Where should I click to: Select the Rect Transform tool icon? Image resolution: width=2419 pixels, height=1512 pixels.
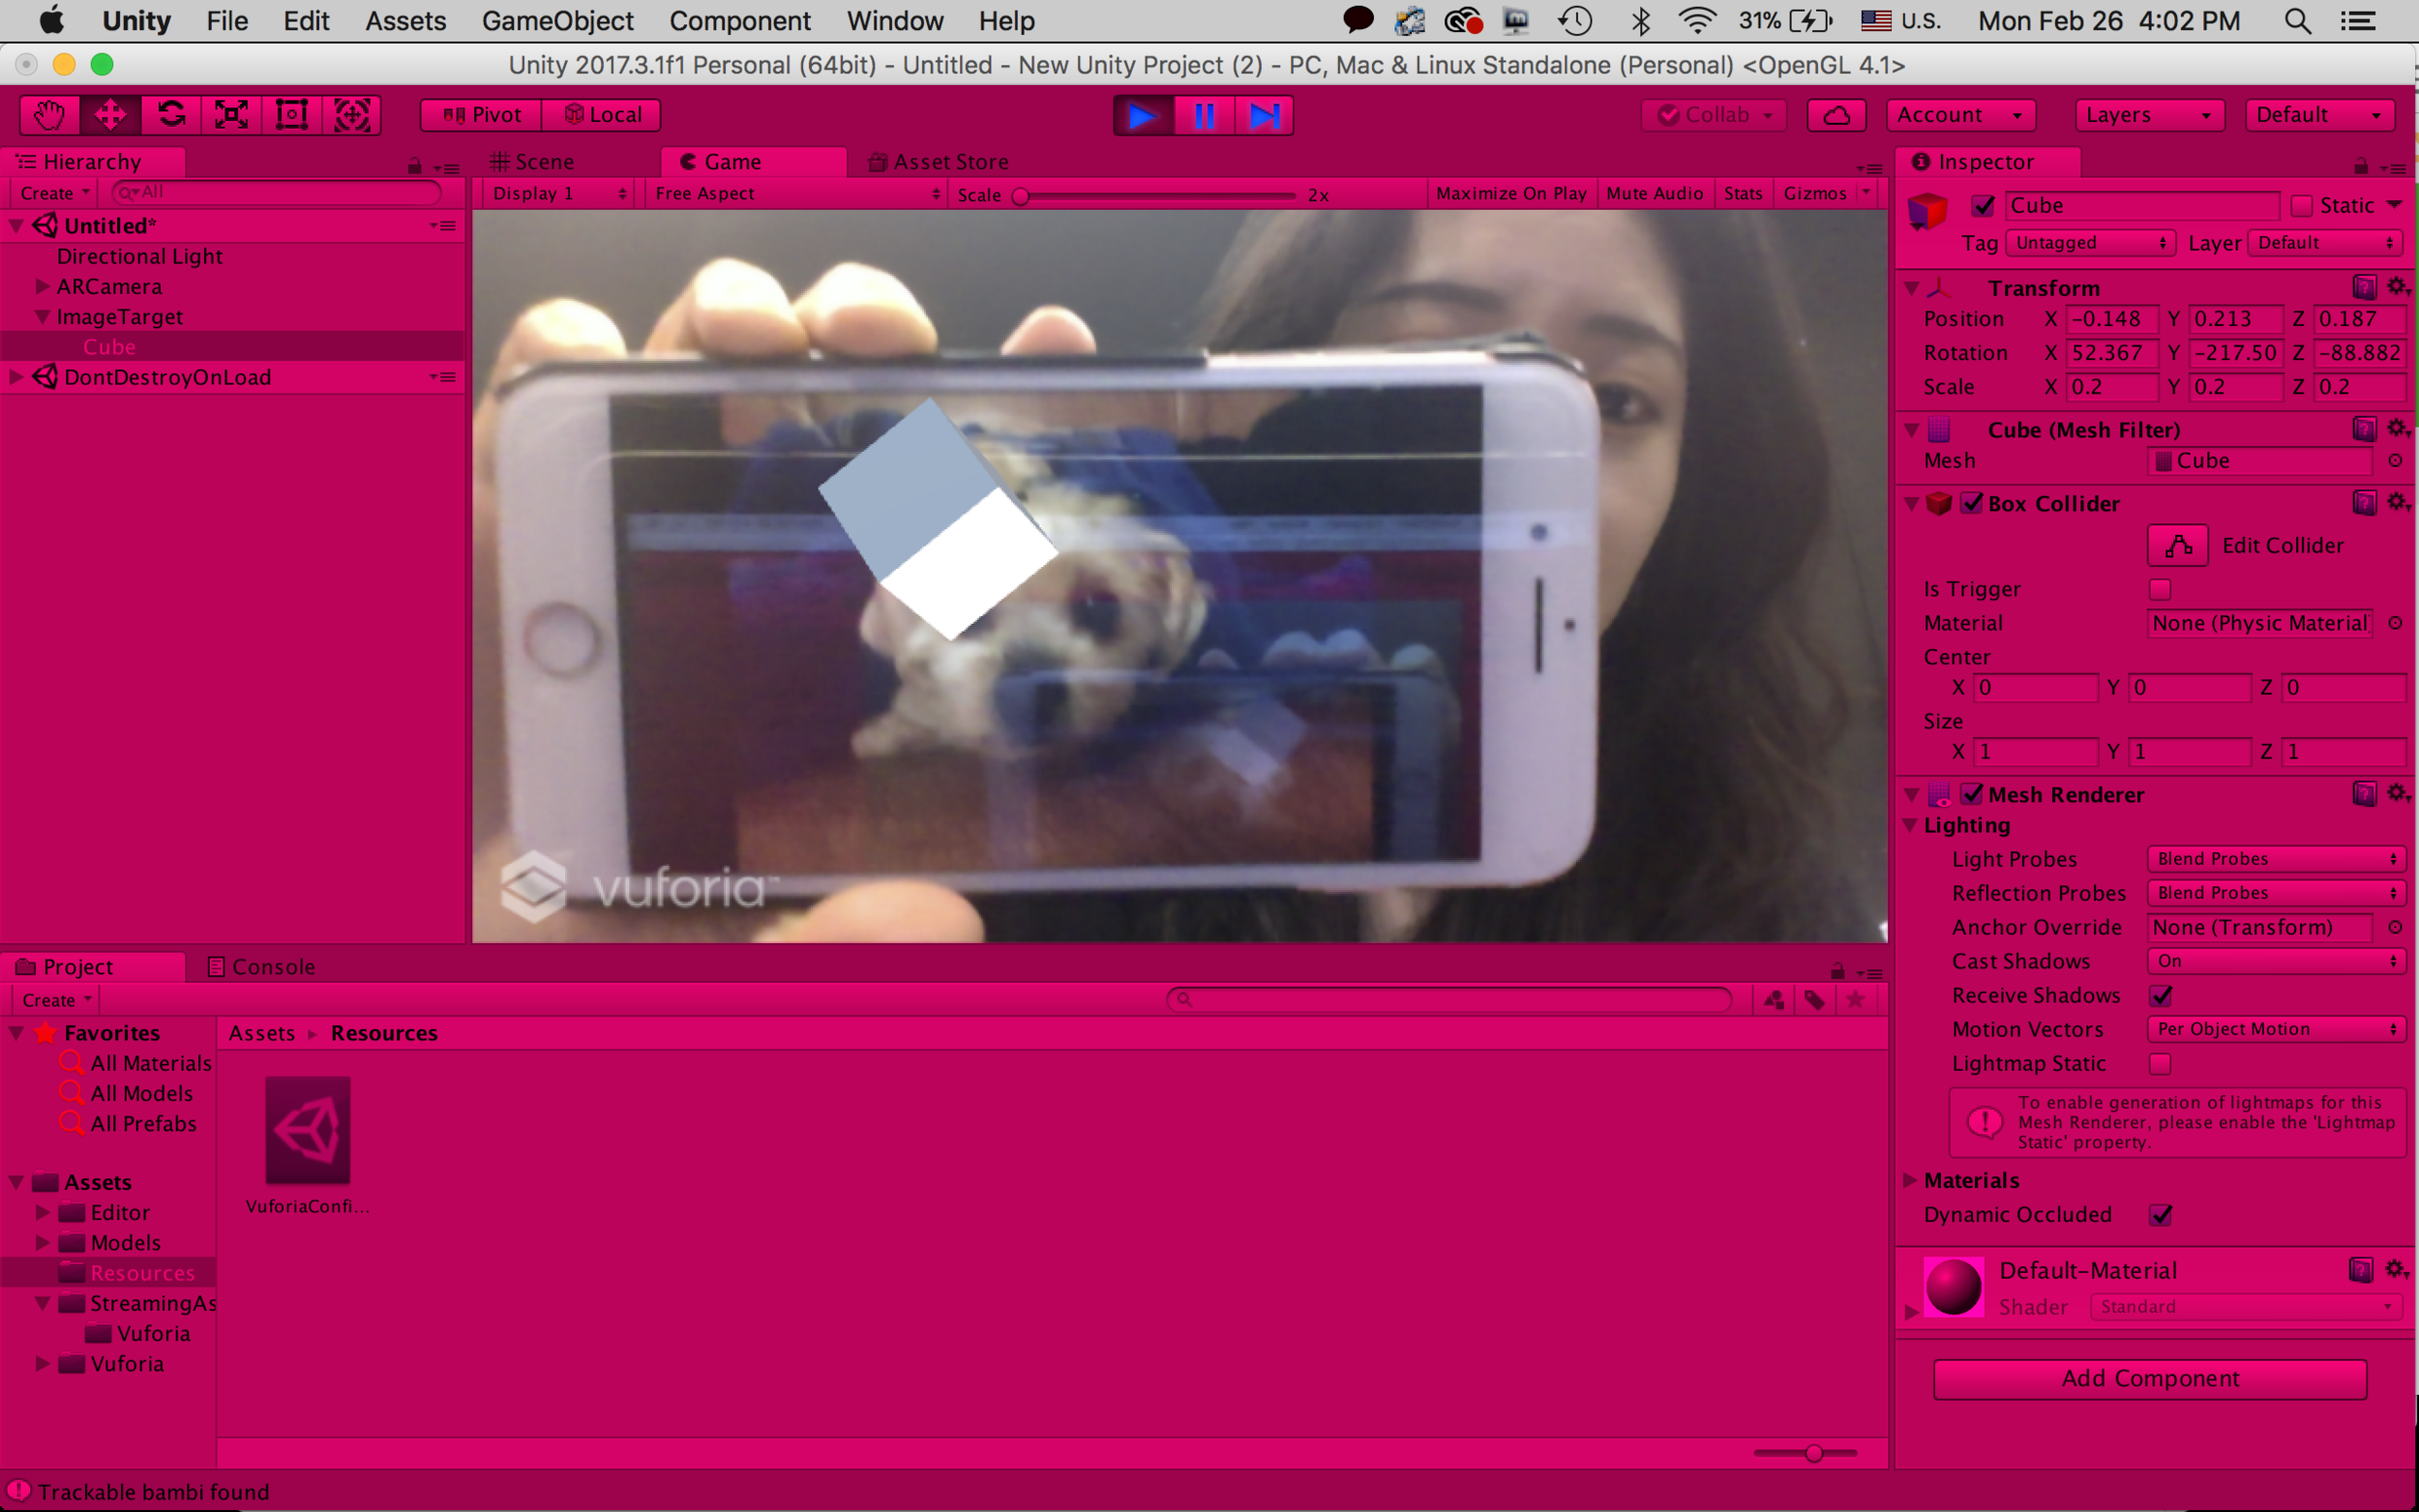(x=291, y=115)
